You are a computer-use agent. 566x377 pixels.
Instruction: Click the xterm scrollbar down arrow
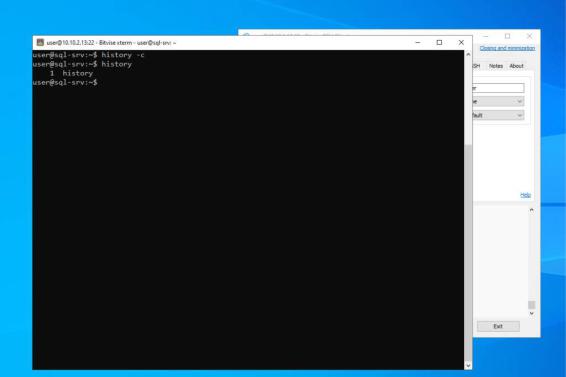pos(468,365)
